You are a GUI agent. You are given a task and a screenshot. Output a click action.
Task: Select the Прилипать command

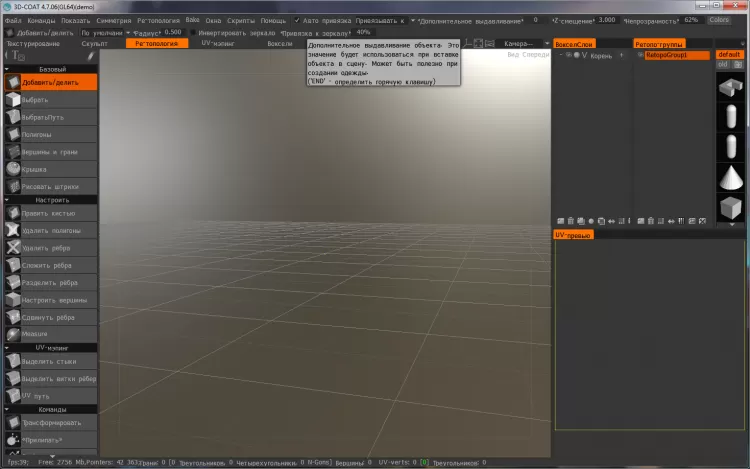click(x=51, y=440)
